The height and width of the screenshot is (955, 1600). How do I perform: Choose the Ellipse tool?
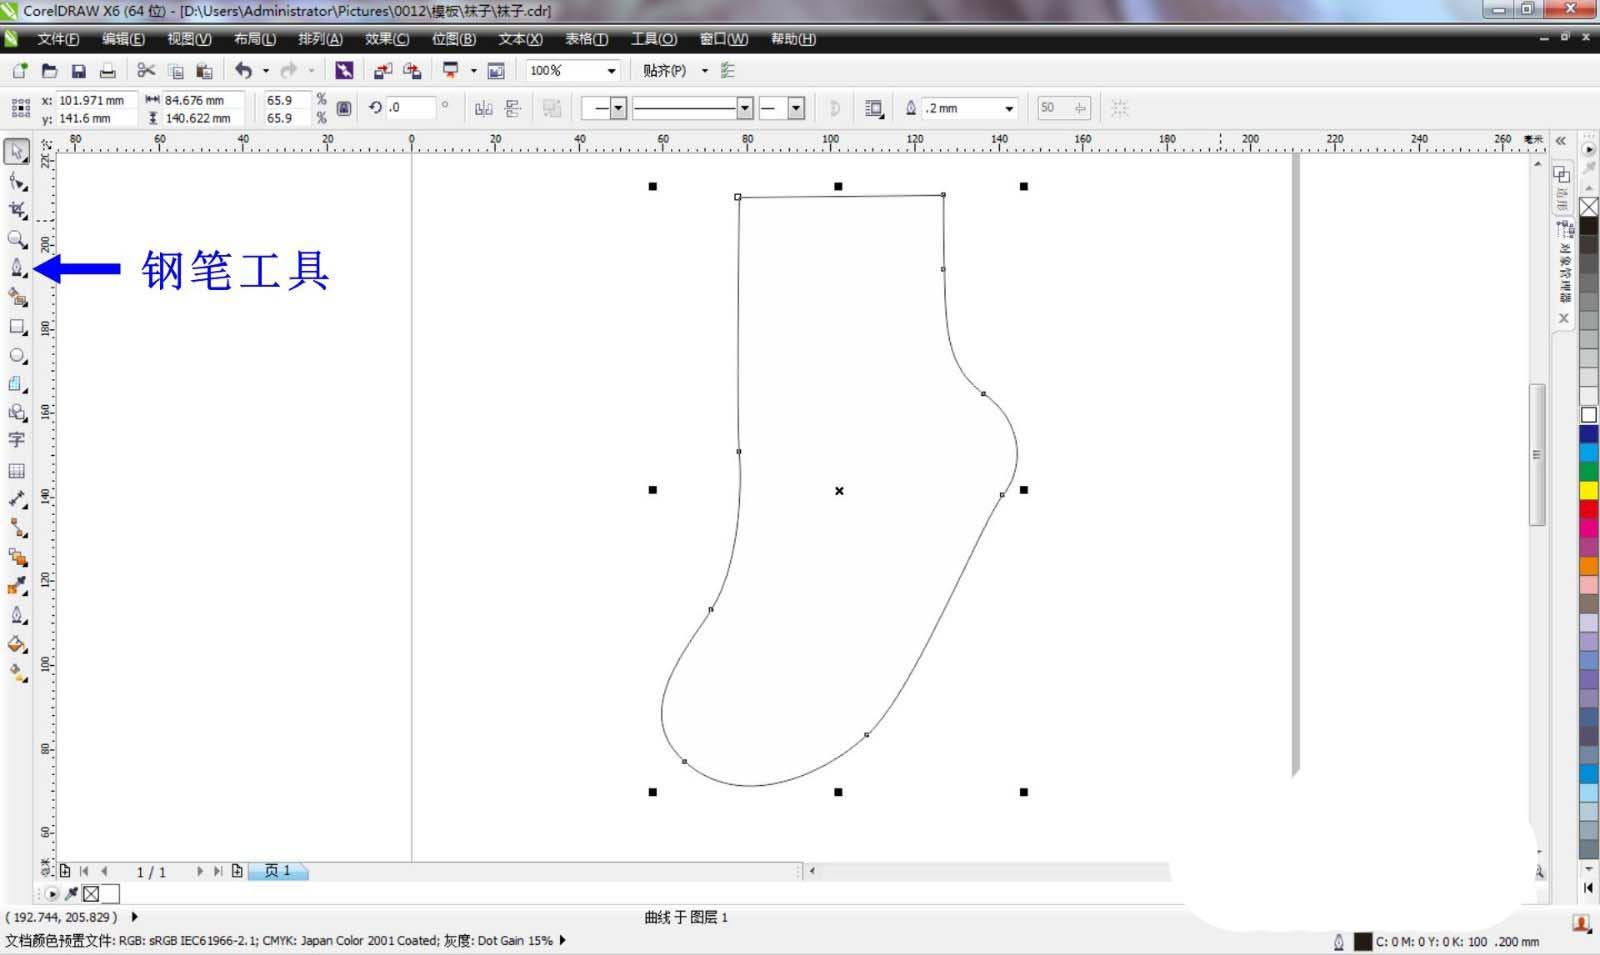[x=17, y=355]
